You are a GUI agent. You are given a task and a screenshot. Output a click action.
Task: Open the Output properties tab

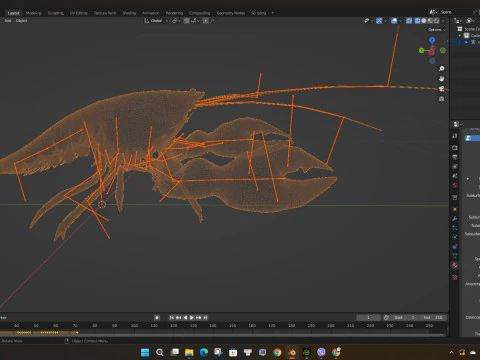click(x=455, y=157)
